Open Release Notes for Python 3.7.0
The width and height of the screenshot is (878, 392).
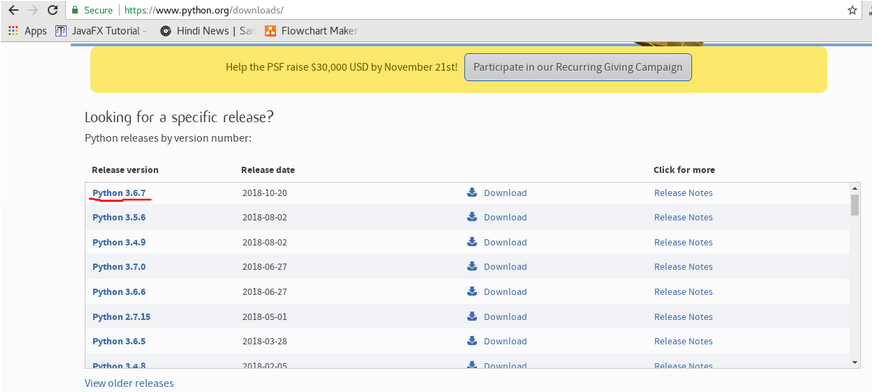[683, 267]
